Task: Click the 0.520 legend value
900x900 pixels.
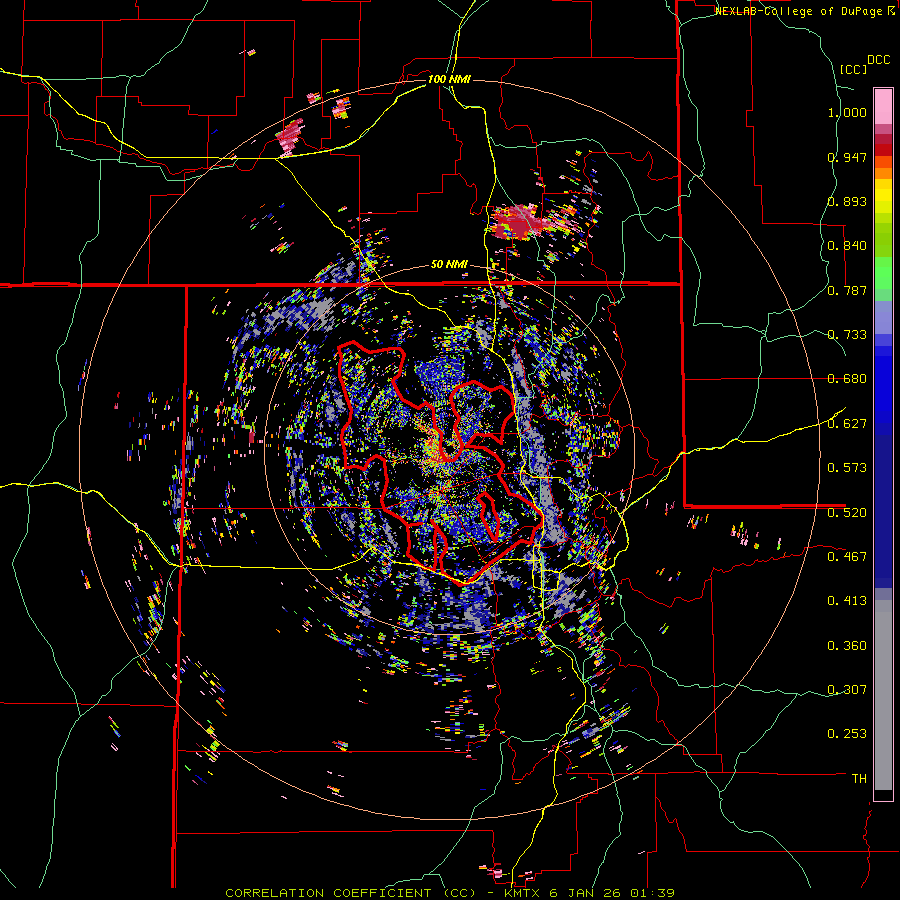Action: 847,513
